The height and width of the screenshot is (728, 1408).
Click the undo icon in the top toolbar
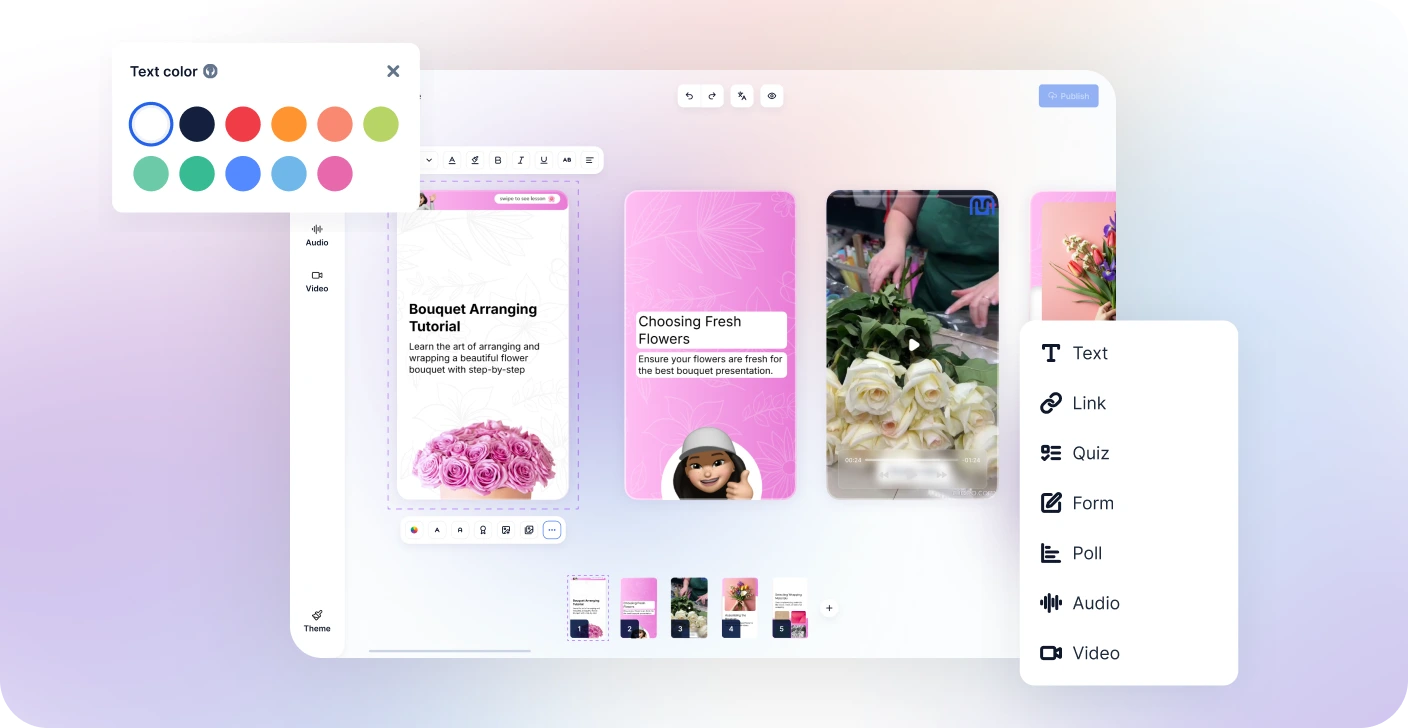[688, 96]
